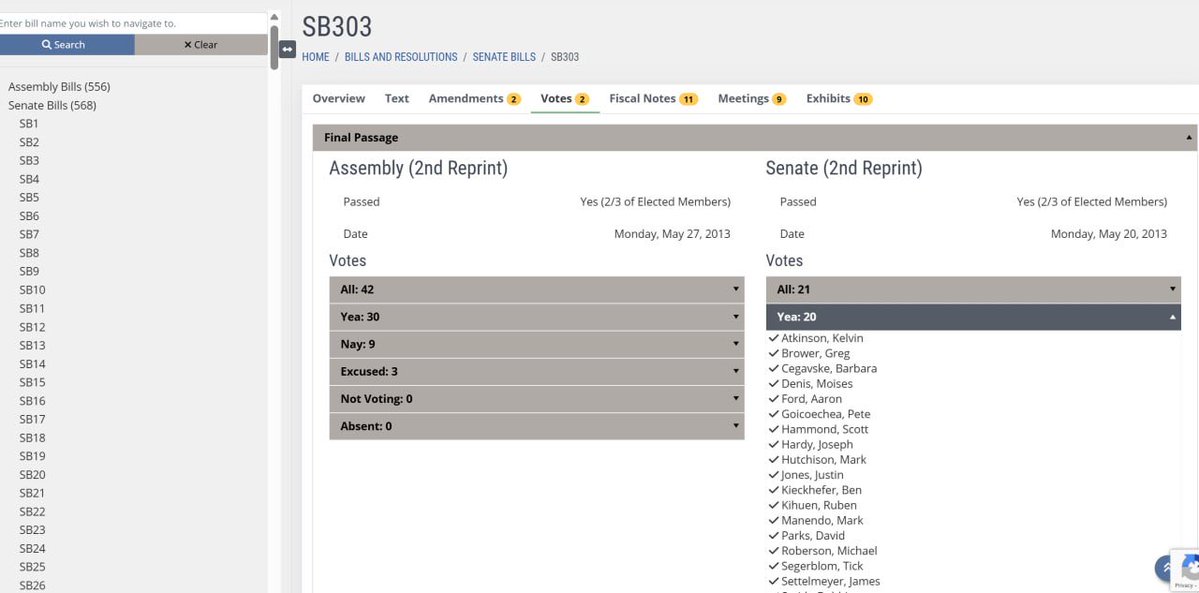Click senator name Hammond, Scott
Viewport: 1199px width, 593px height.
pos(825,430)
